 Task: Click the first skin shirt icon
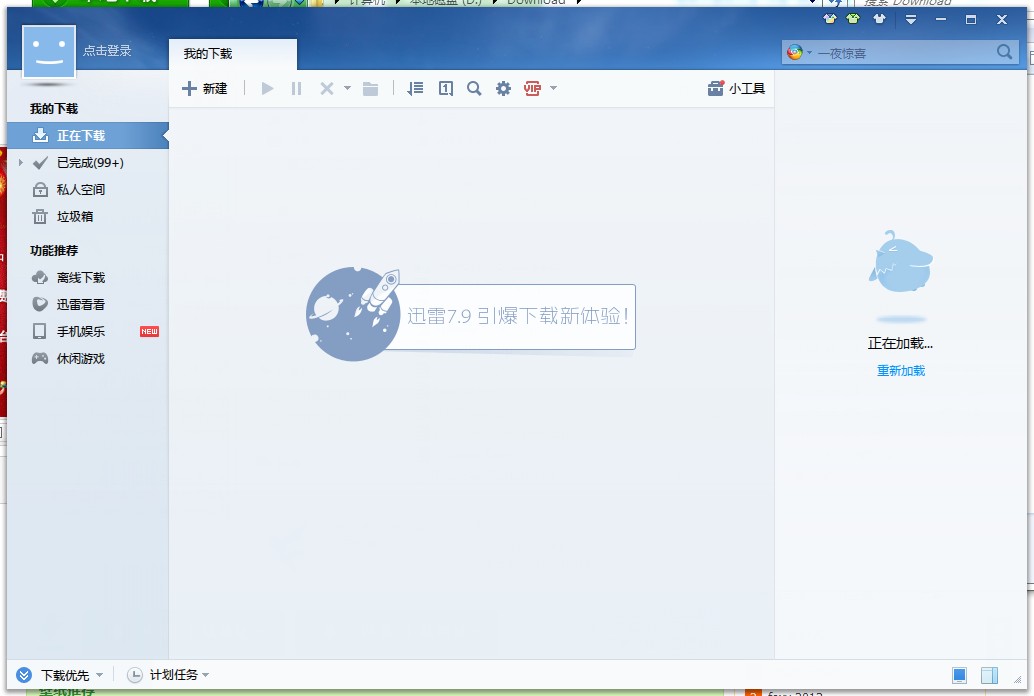[830, 19]
